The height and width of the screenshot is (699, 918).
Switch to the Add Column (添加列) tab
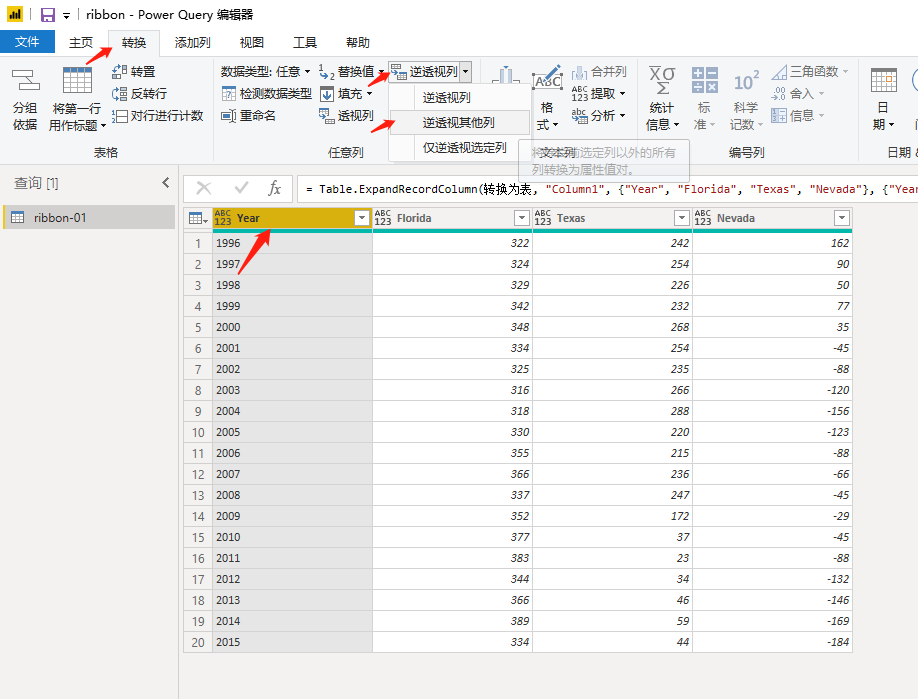[192, 43]
